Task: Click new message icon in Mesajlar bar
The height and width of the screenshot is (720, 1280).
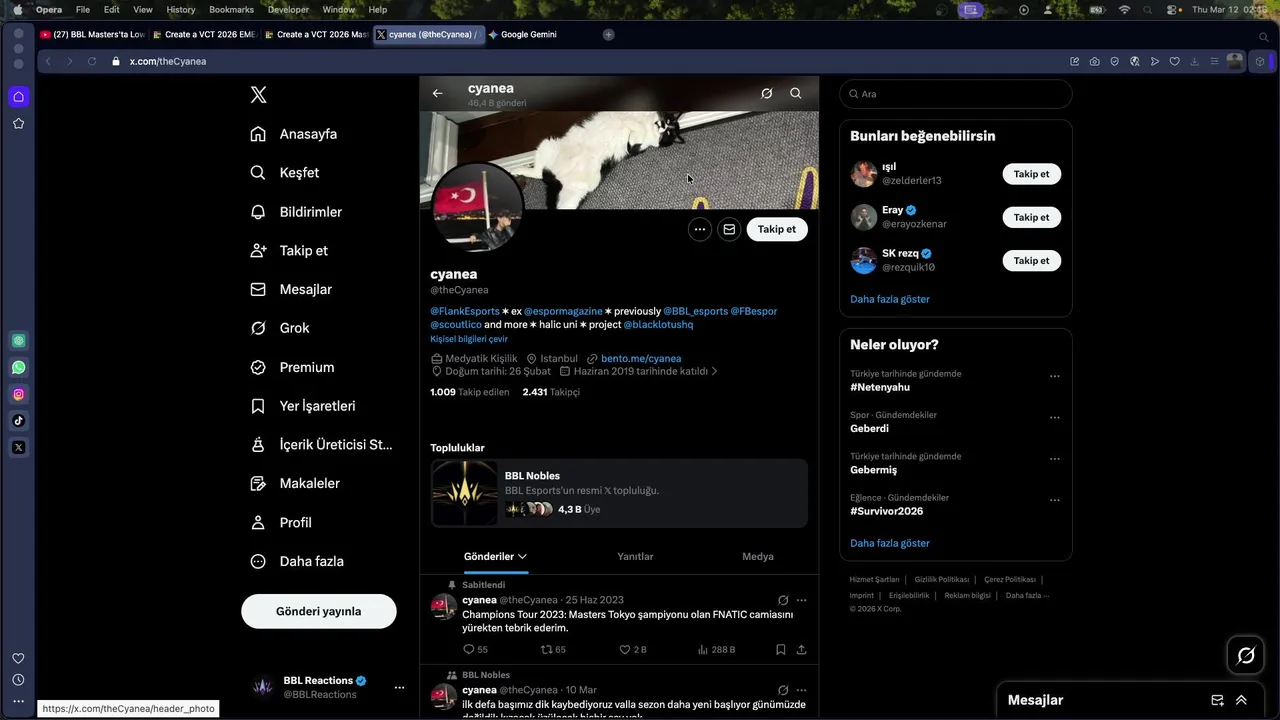Action: click(x=1217, y=700)
